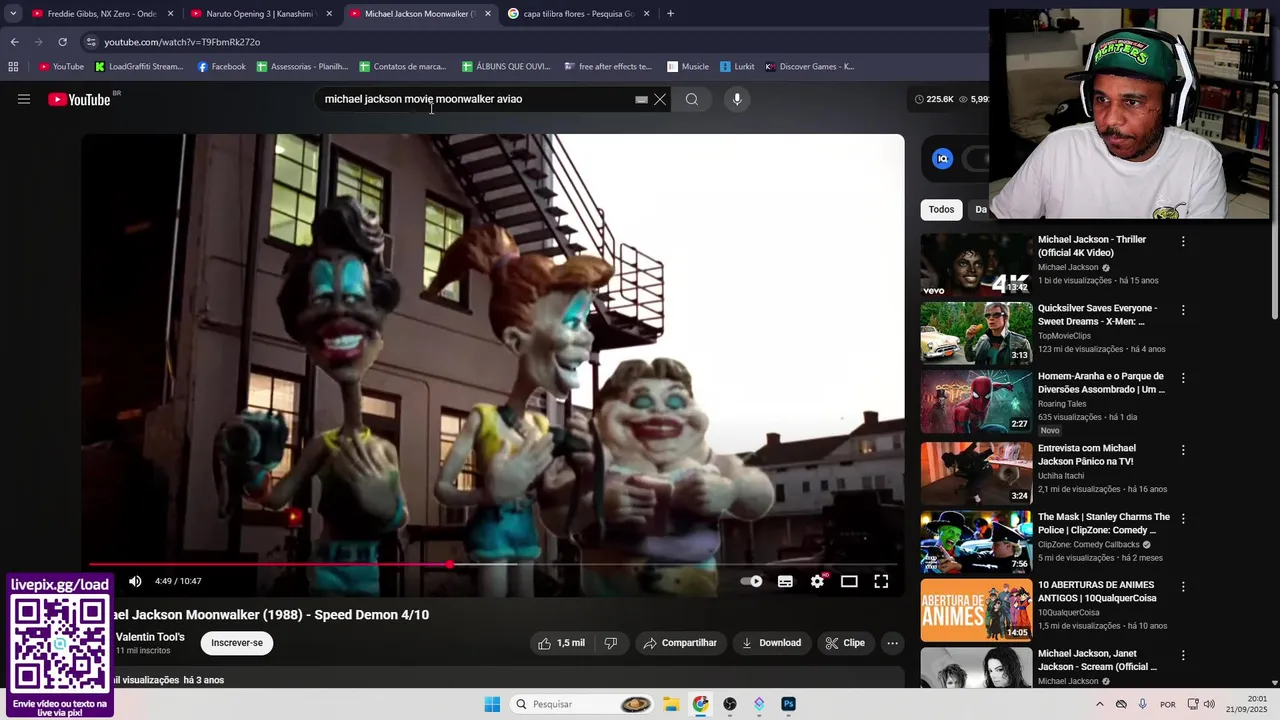Open options menu for The Mask video
Screen dimensions: 1280x720
pos(1183,518)
